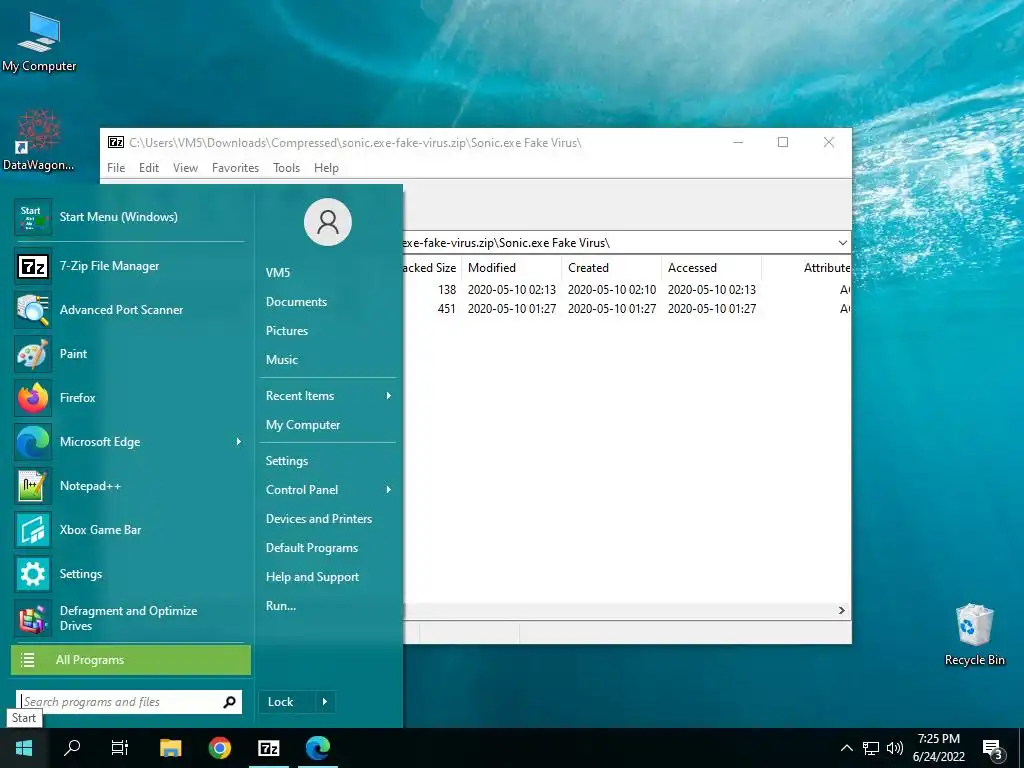Open the Paint app icon

click(33, 354)
